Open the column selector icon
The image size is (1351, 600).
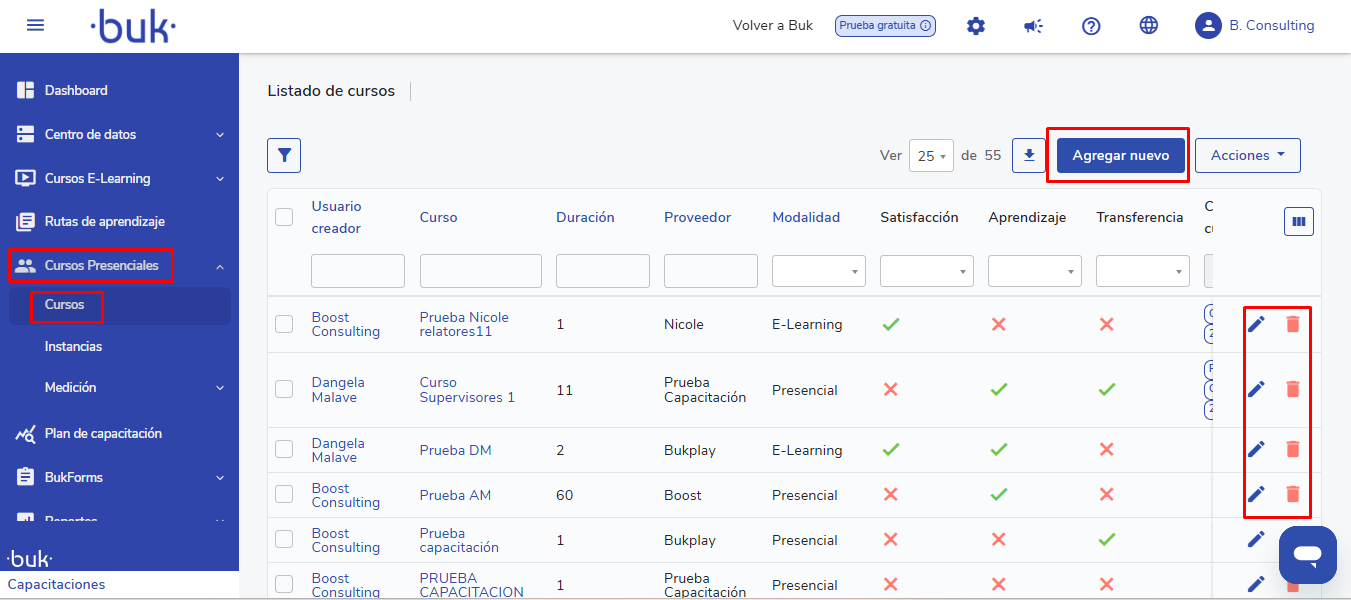click(1298, 222)
